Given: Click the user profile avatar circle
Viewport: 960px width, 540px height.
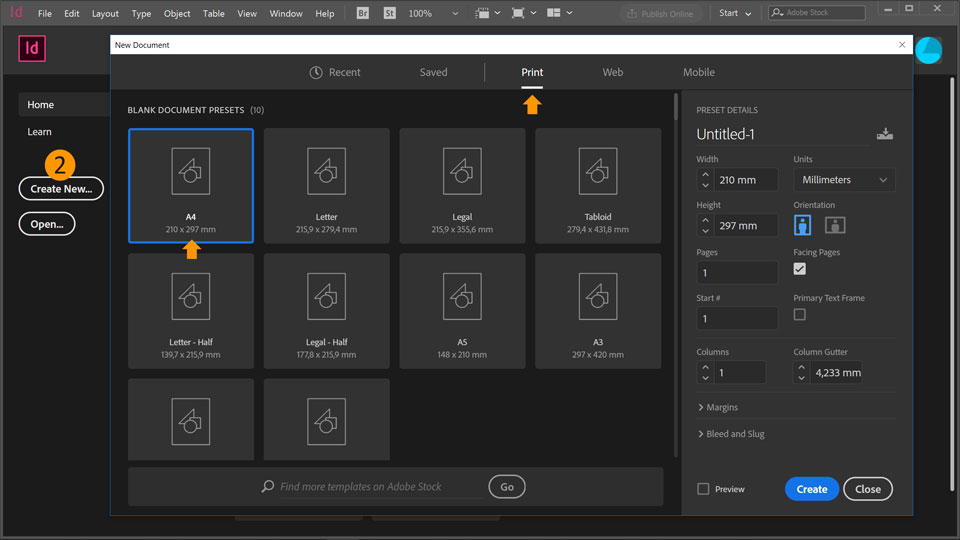Looking at the screenshot, I should [x=929, y=50].
